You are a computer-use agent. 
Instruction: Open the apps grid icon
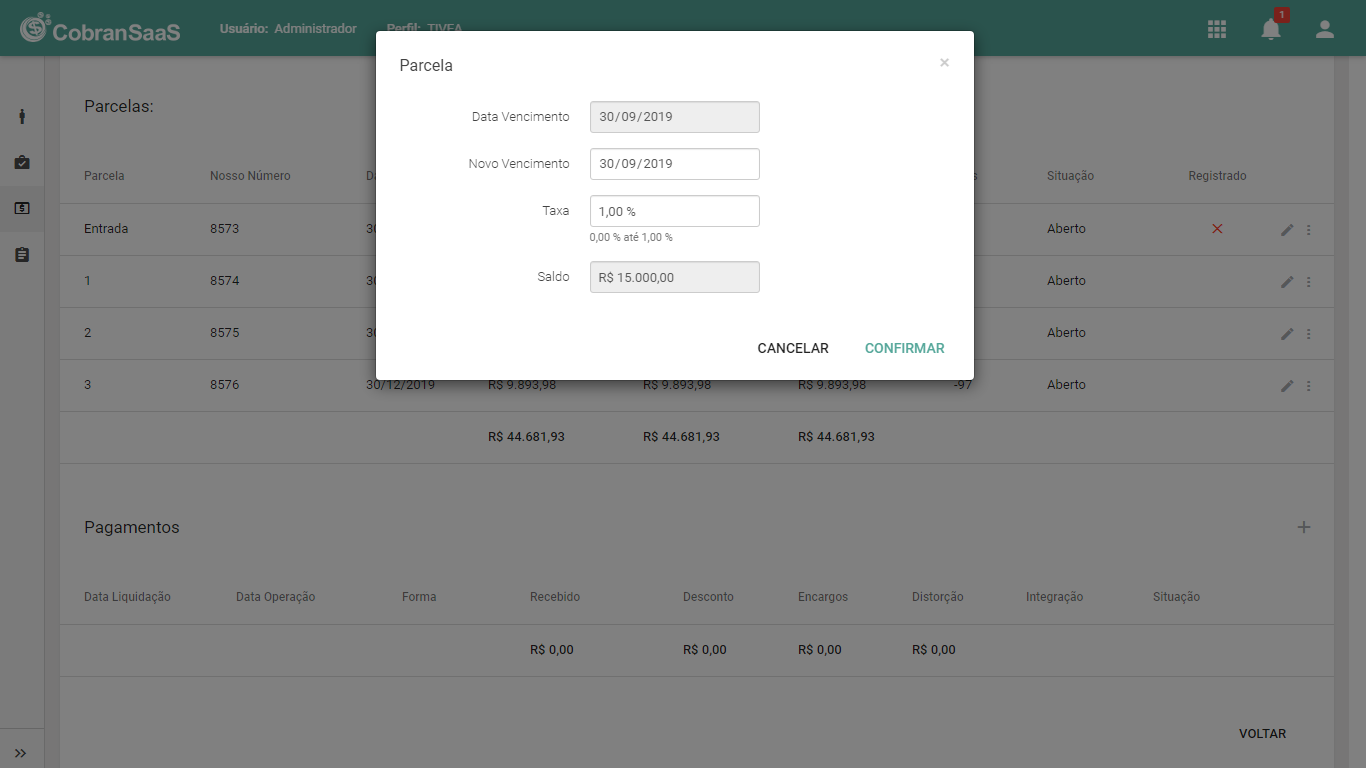[1217, 29]
